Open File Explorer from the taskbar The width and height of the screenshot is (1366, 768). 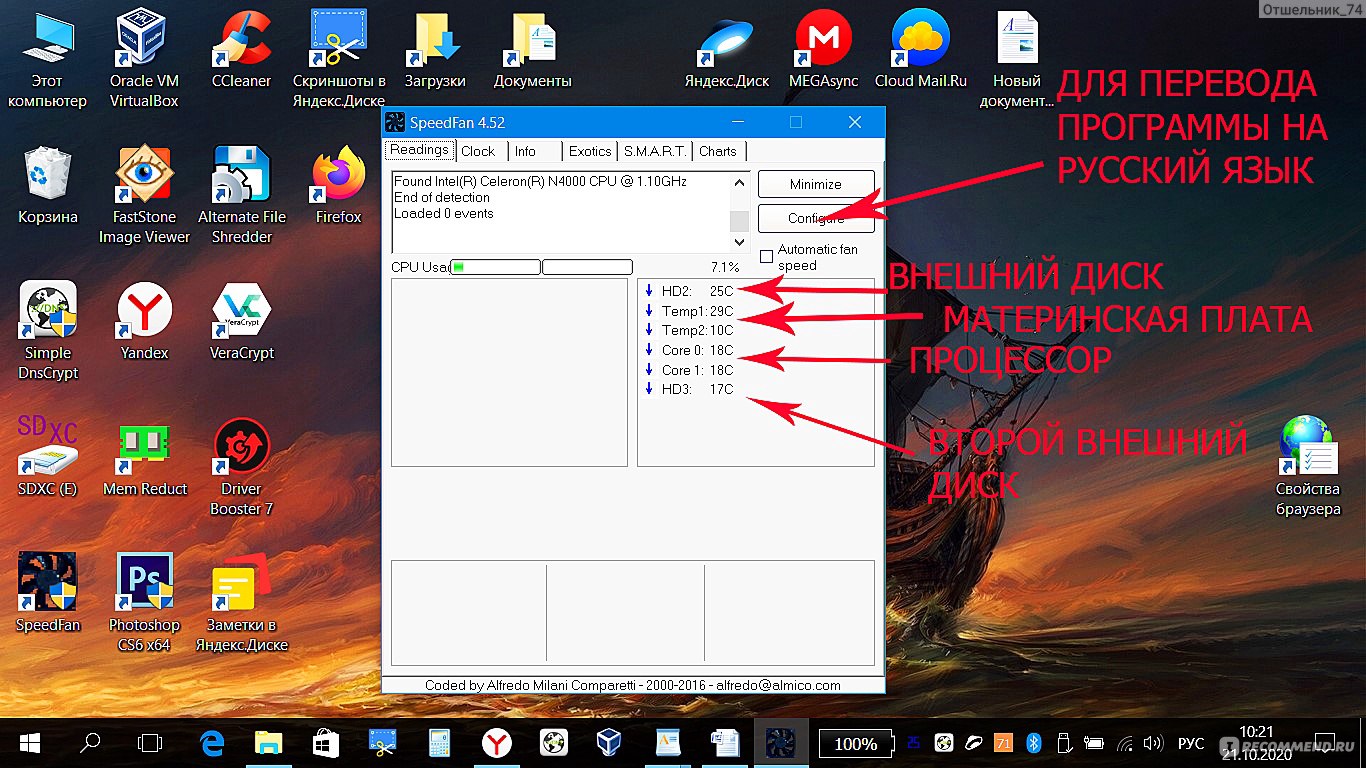269,743
